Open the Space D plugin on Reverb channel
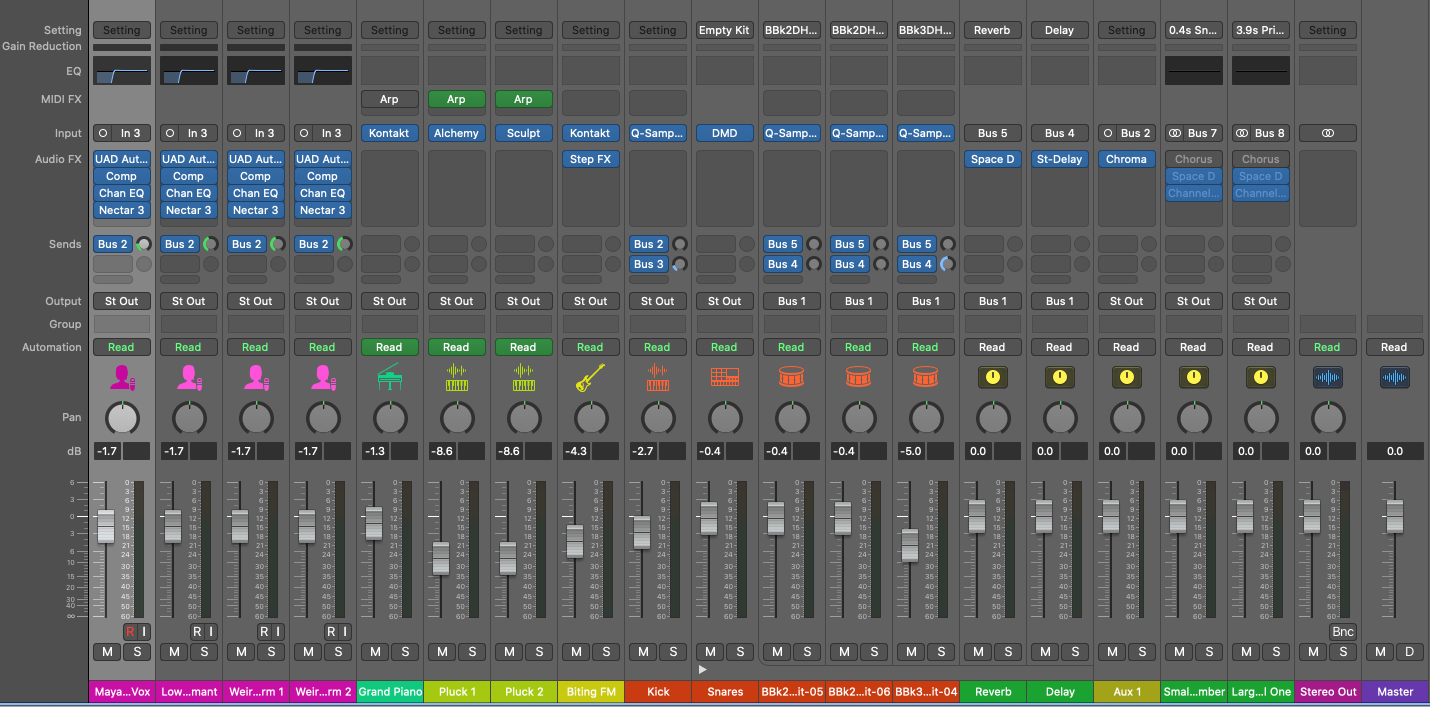Image resolution: width=1430 pixels, height=707 pixels. point(992,159)
